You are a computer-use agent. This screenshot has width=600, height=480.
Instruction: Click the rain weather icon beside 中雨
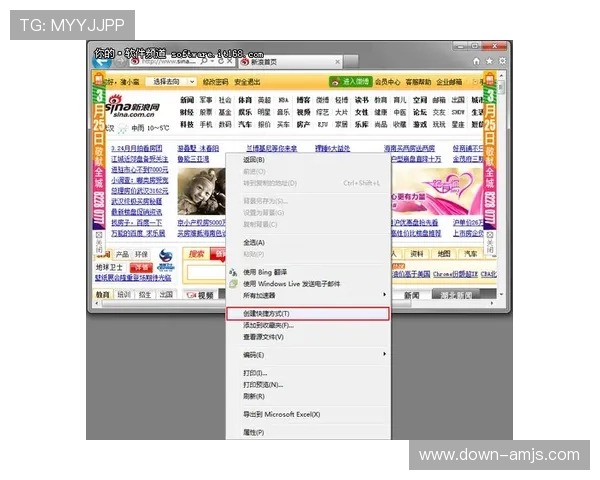[x=122, y=128]
